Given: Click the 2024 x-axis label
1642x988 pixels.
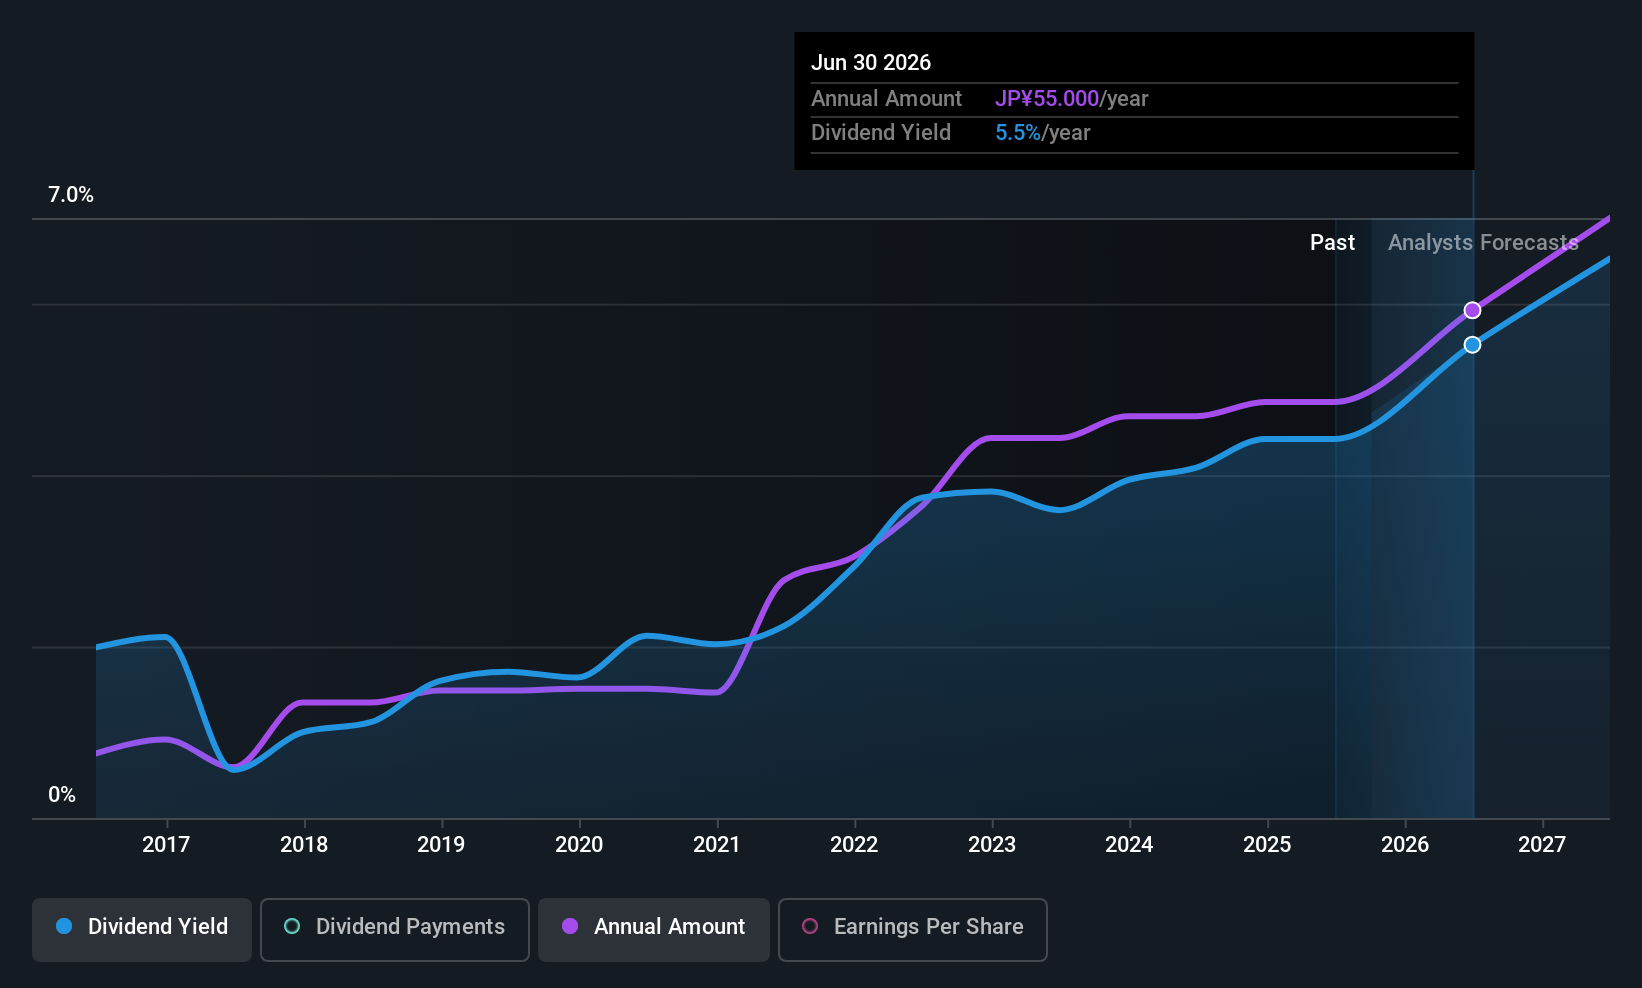Looking at the screenshot, I should click(x=1129, y=845).
